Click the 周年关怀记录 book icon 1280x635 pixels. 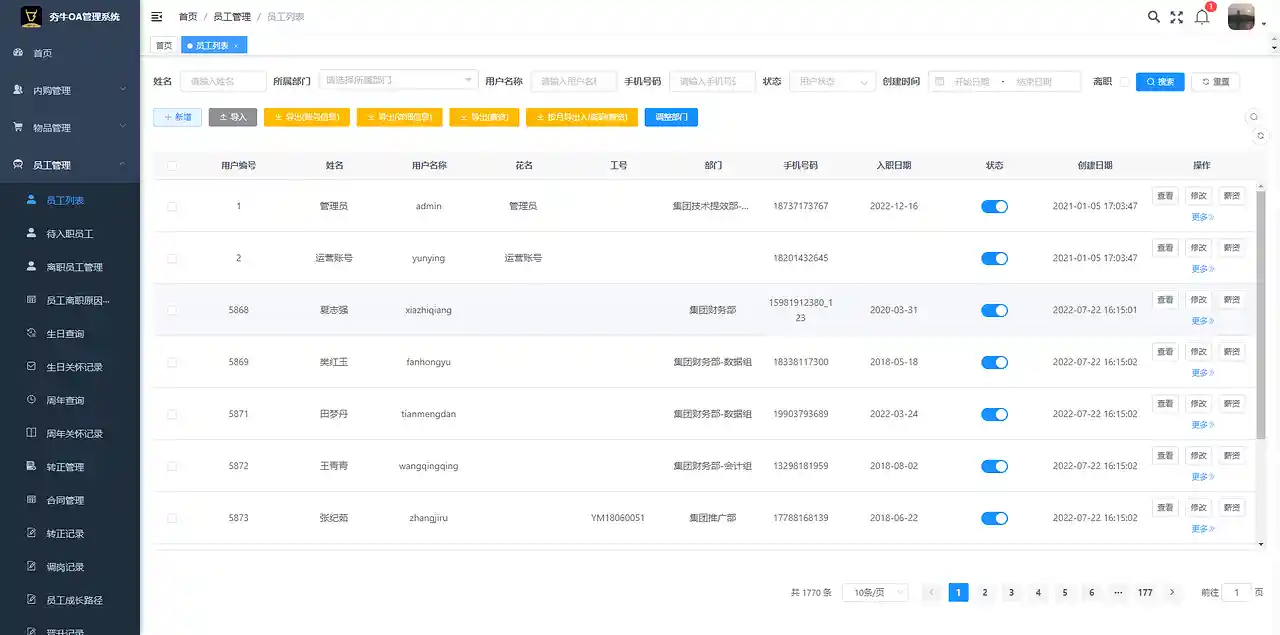[32, 433]
